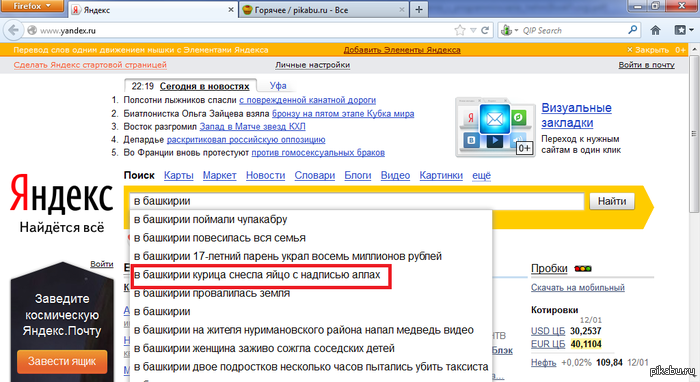Screen dimensions: 700x382
Task: Select the plain в башкирии suggestion
Action: click(311, 311)
